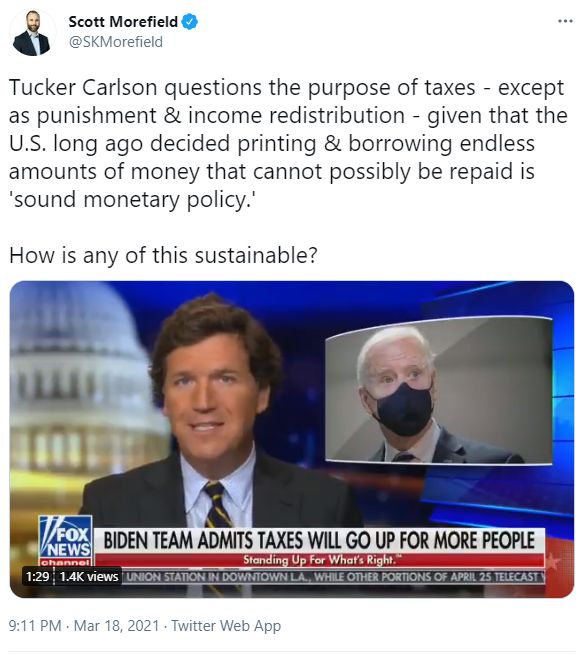Click the Fox News channel logo
Viewport: 588px width, 654px height.
[65, 540]
